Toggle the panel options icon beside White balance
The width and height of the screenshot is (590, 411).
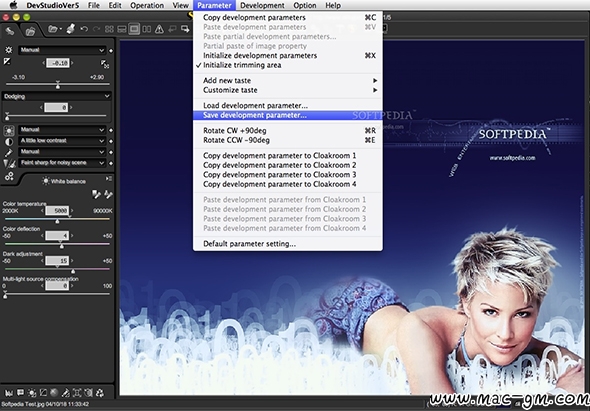(x=109, y=179)
